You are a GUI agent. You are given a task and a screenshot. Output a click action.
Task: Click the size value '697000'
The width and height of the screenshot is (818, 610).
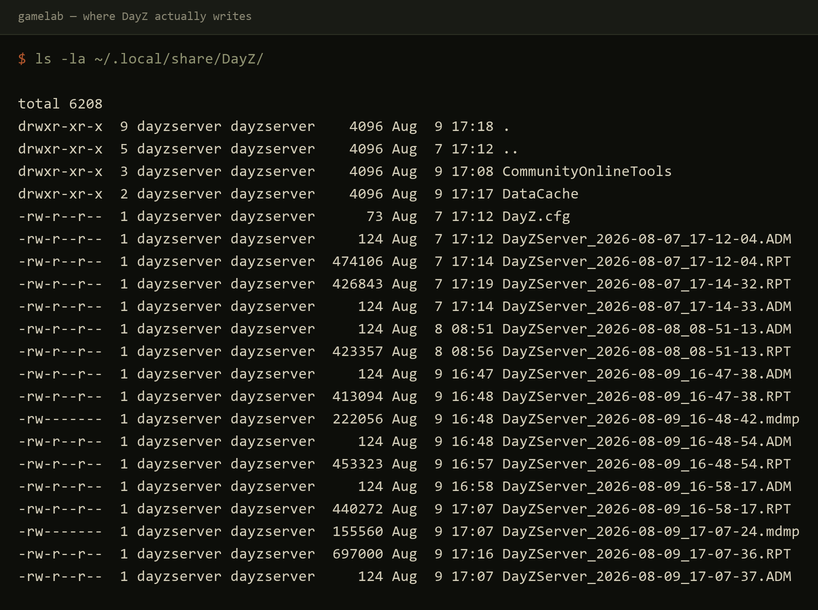click(358, 554)
